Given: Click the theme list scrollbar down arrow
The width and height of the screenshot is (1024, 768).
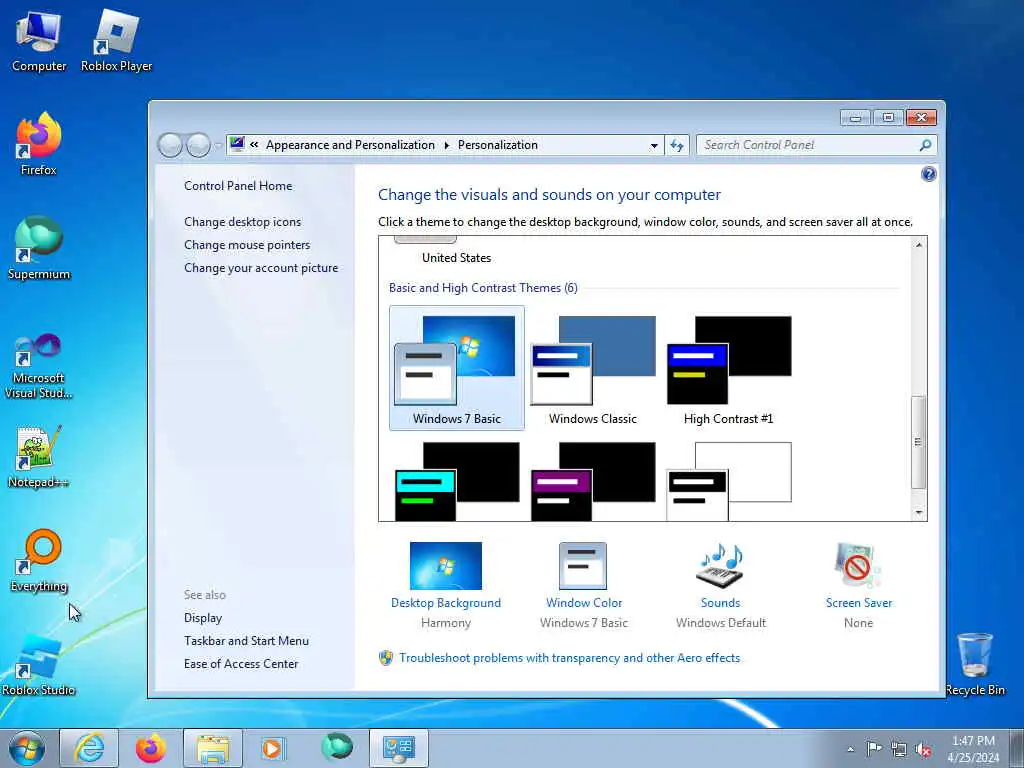Looking at the screenshot, I should pos(918,513).
